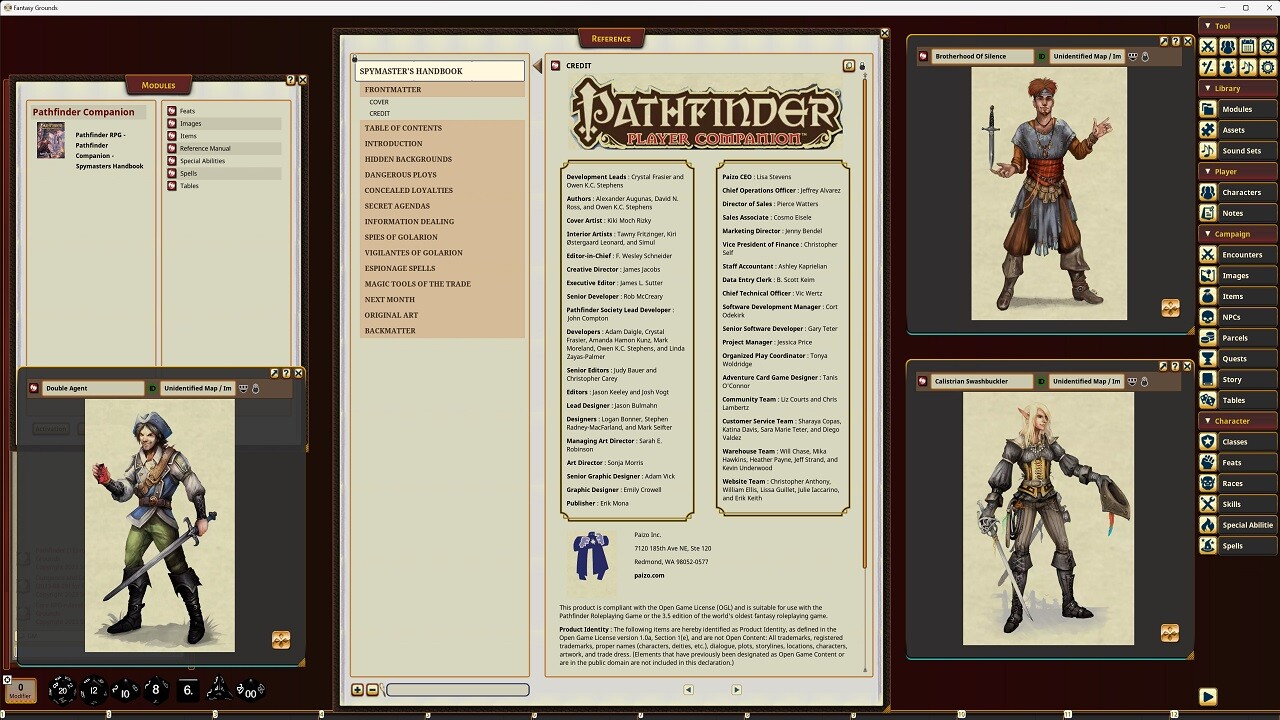The height and width of the screenshot is (720, 1280).
Task: Toggle ID on the Brotherhood Of Silence window
Action: coord(1041,56)
